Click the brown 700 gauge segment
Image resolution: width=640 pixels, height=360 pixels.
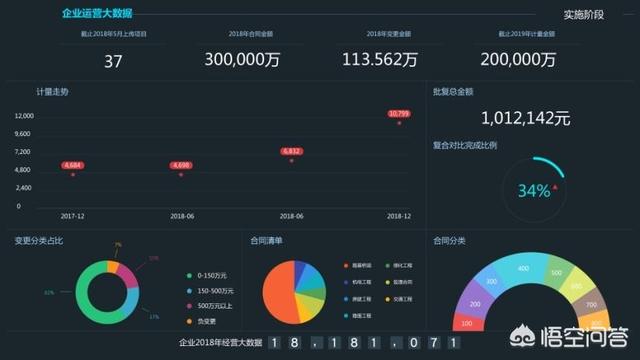coord(590,302)
